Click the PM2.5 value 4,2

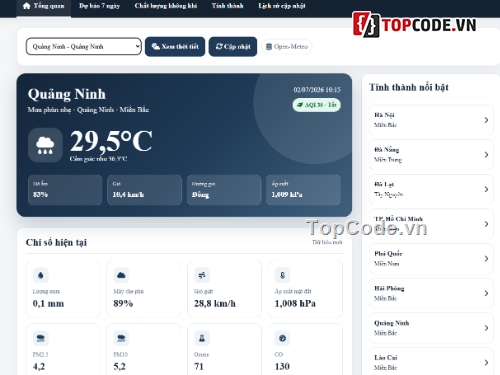39,367
